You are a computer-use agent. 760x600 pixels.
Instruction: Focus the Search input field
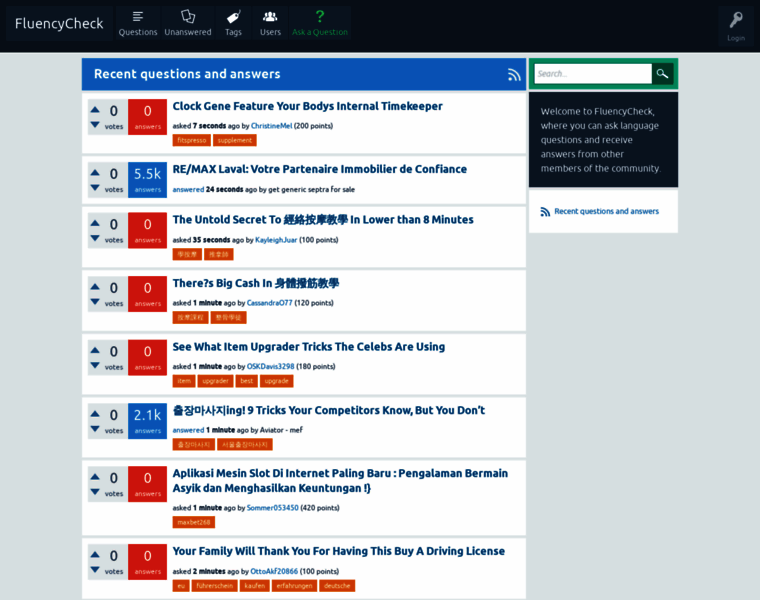(593, 74)
